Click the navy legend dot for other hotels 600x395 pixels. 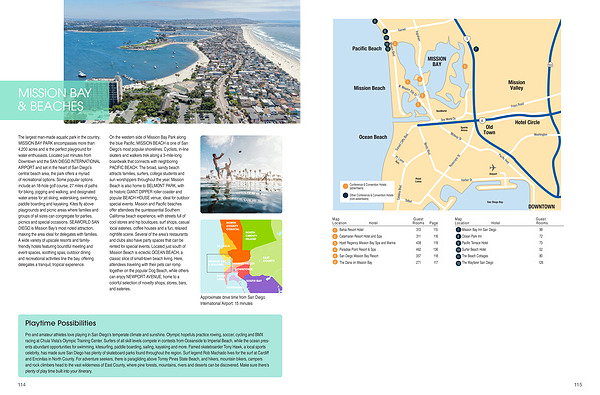tap(346, 196)
